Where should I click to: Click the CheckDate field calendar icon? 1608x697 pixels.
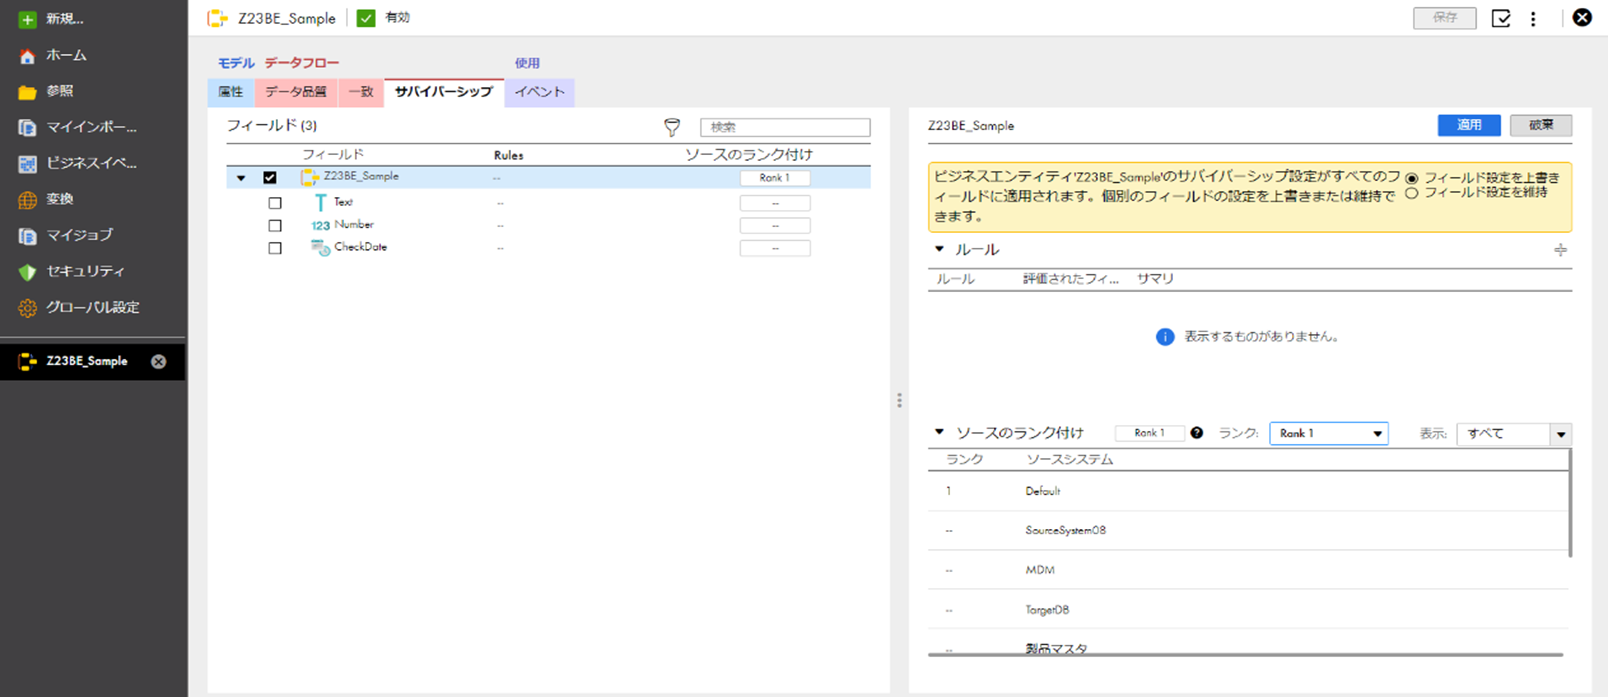[x=320, y=248]
